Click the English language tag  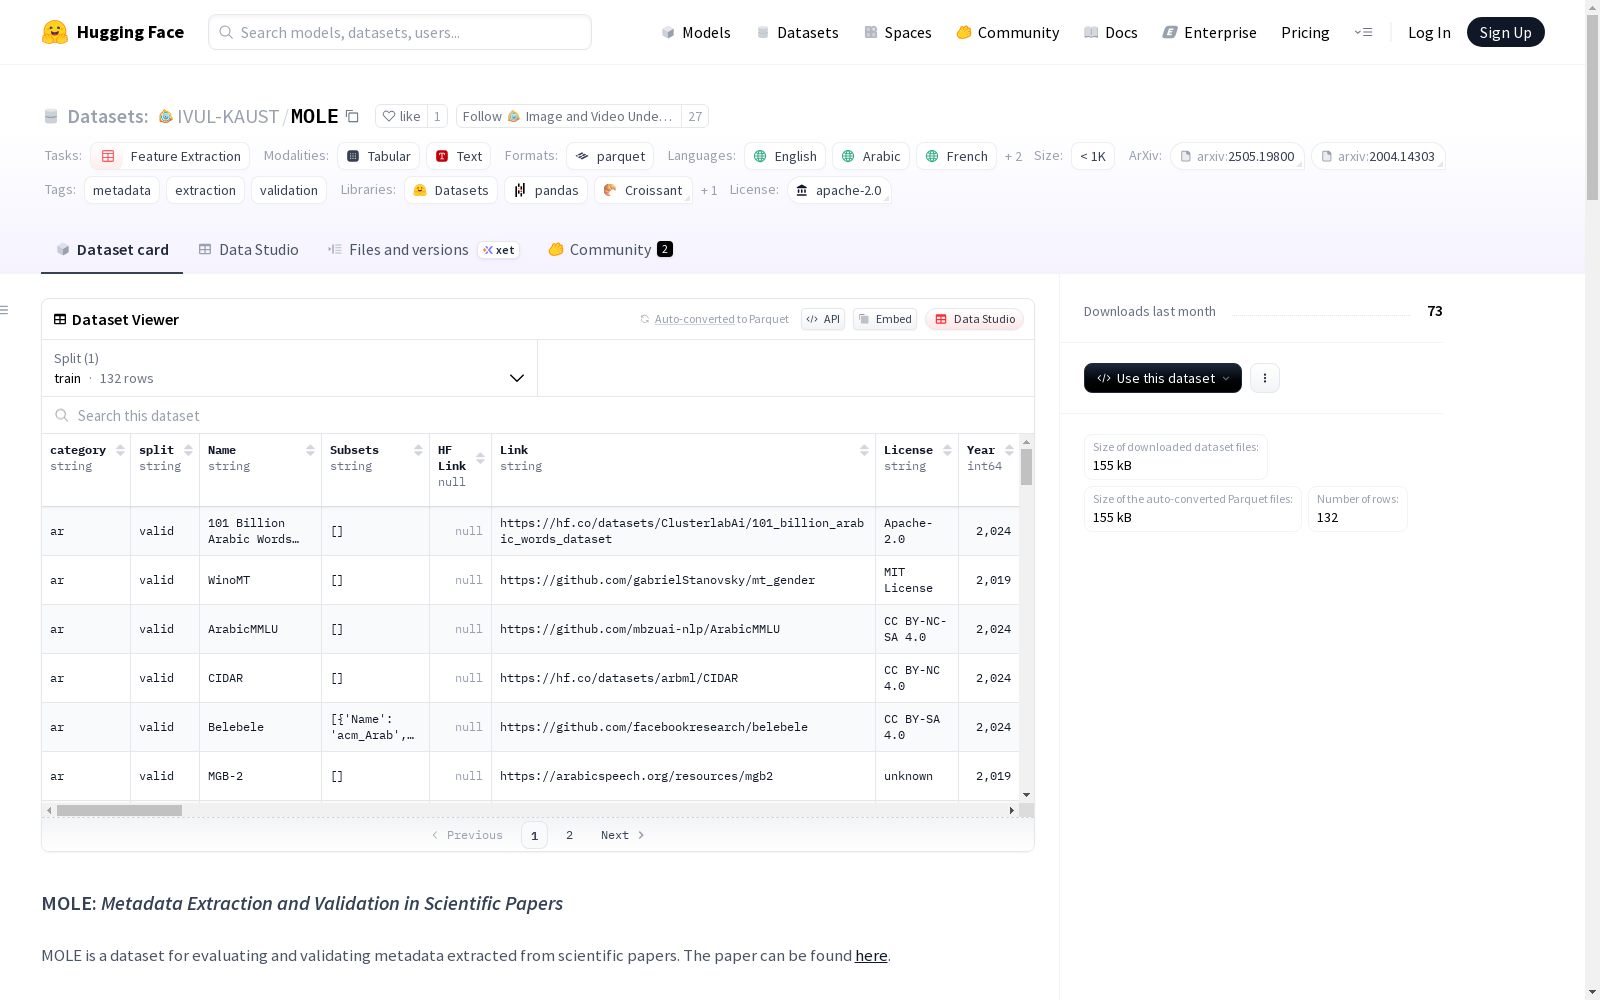coord(785,156)
